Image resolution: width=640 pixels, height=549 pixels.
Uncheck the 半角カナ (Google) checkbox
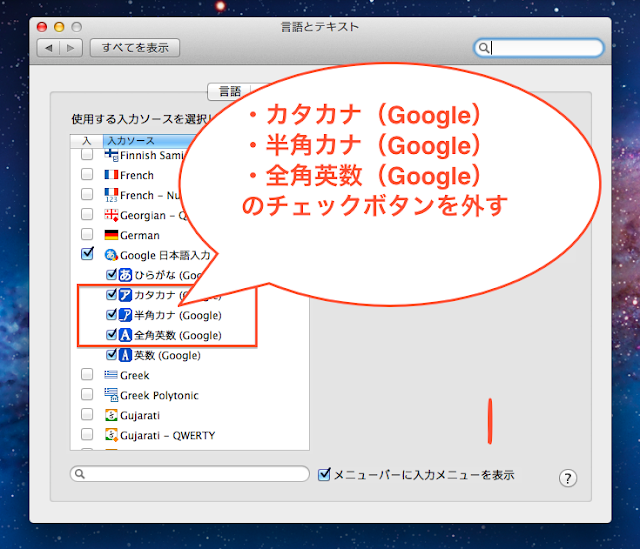(x=111, y=314)
